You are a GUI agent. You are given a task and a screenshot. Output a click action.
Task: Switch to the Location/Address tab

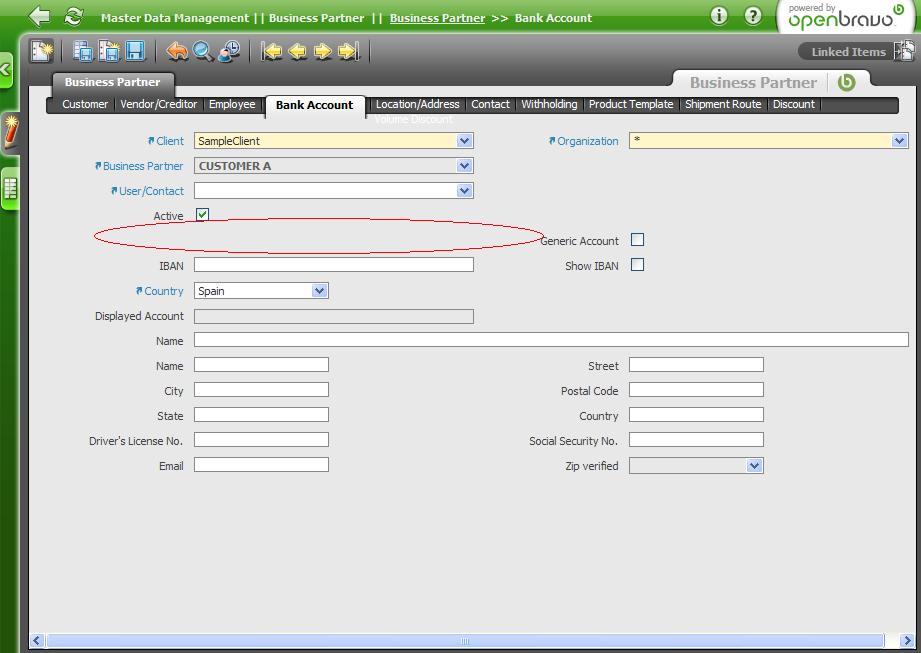tap(417, 104)
